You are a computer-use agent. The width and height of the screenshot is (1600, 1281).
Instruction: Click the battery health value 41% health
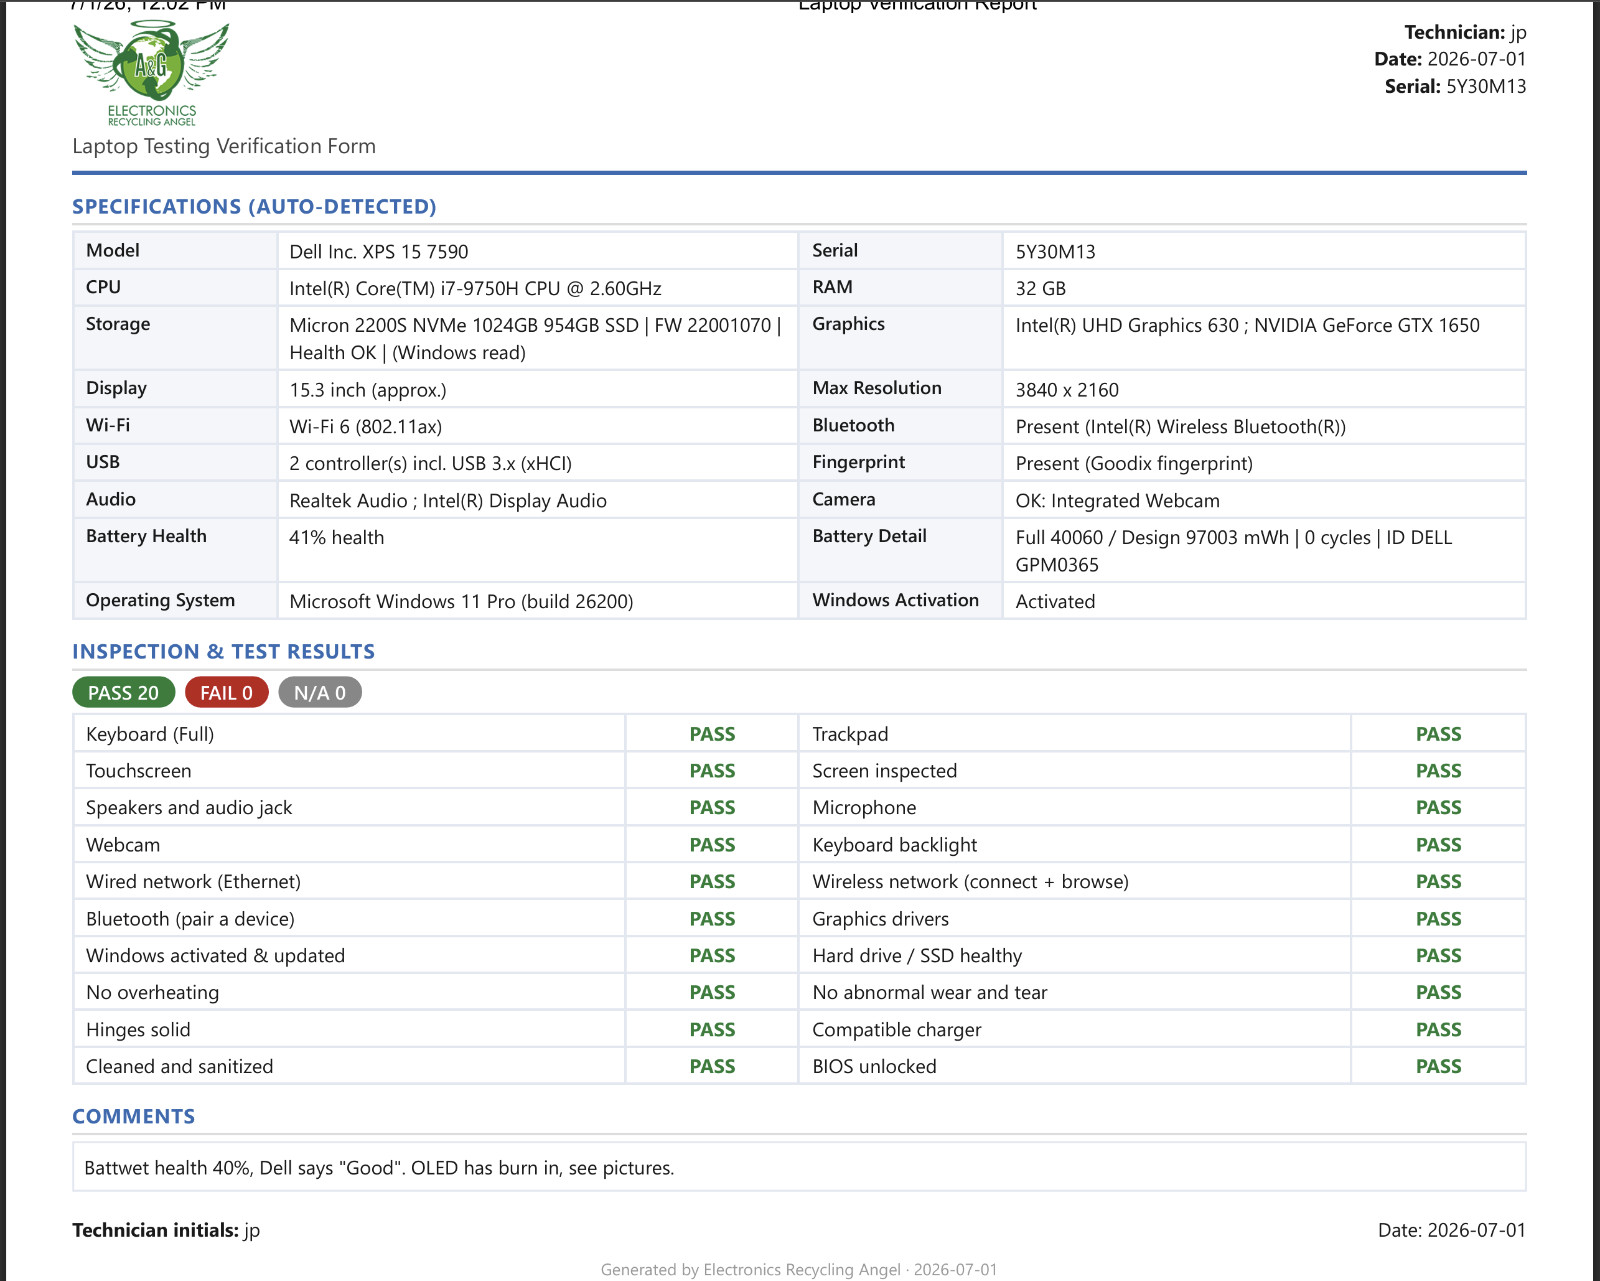pos(337,538)
